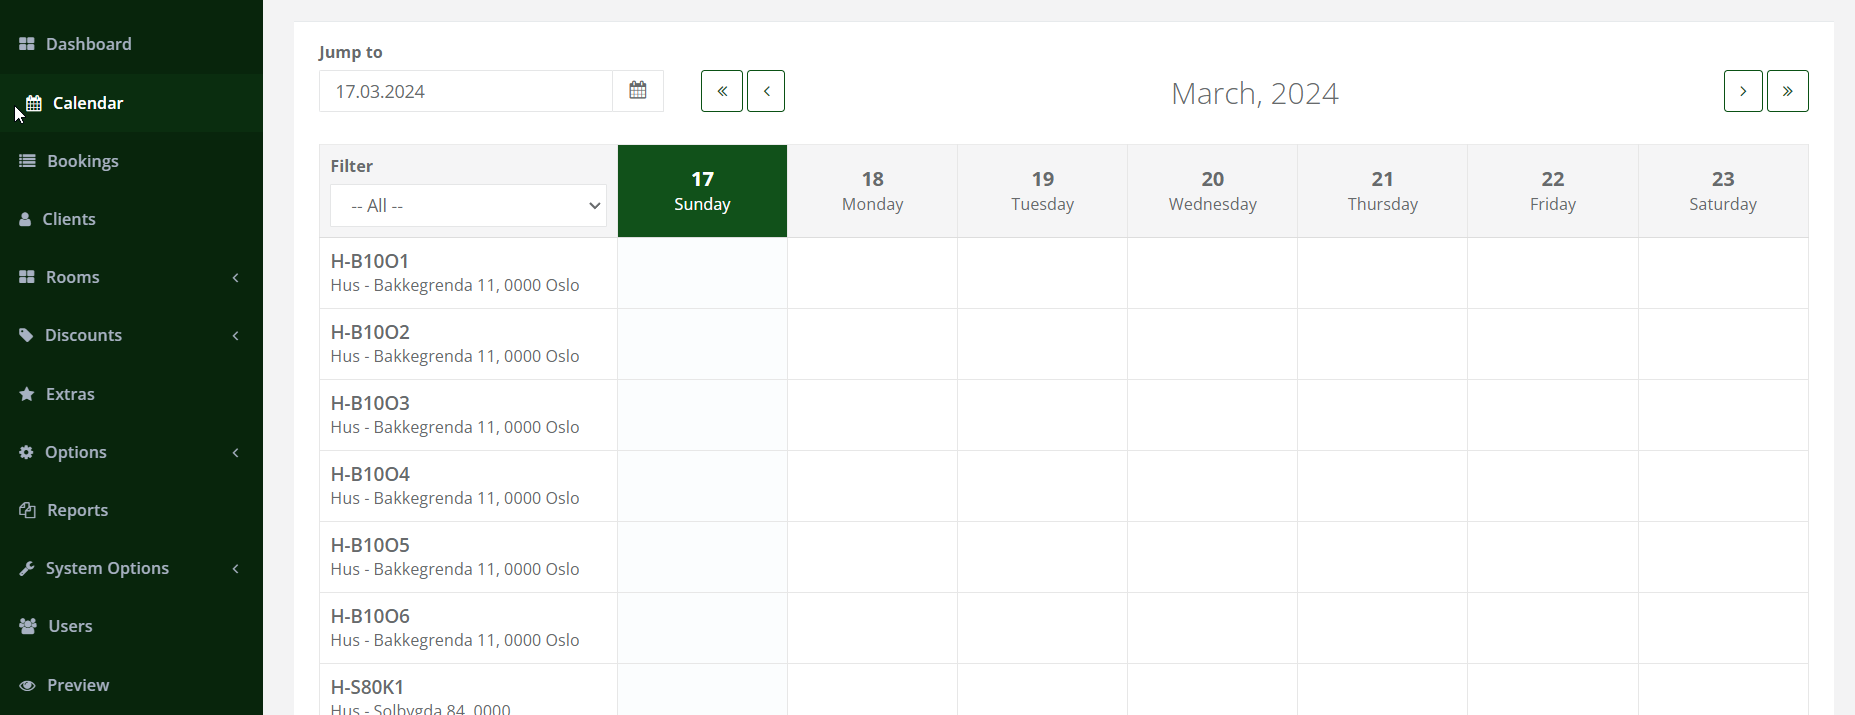Click Preview in the sidebar
1855x715 pixels.
coord(77,685)
